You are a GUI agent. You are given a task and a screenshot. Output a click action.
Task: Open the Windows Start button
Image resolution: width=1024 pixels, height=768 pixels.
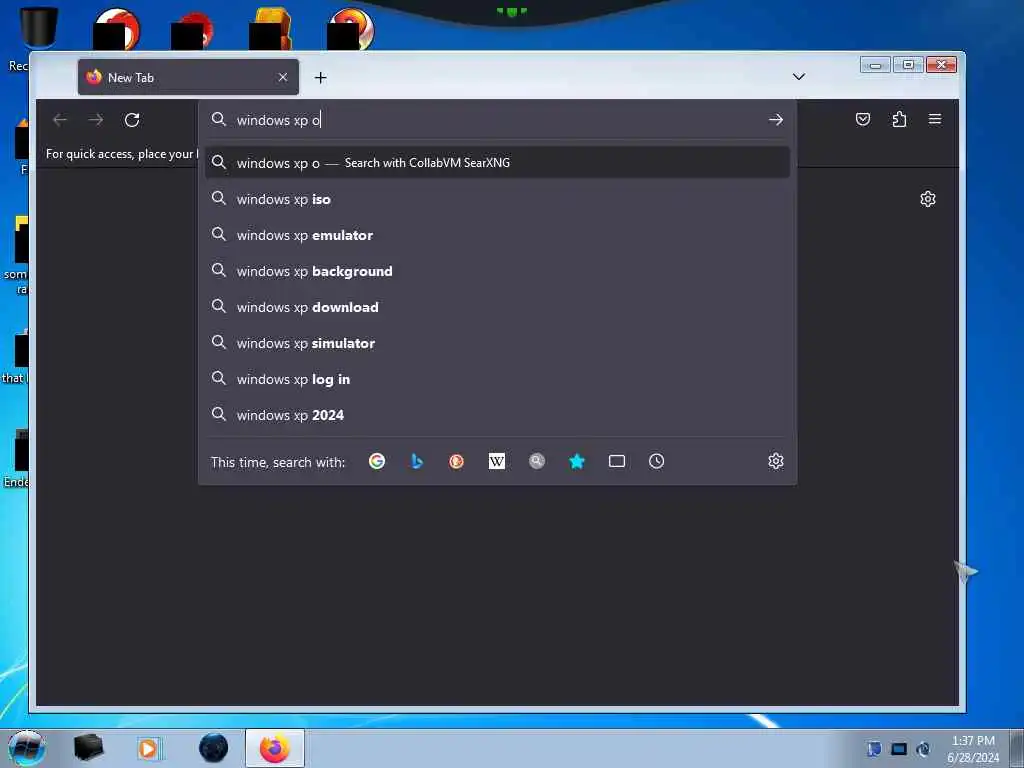[x=26, y=748]
